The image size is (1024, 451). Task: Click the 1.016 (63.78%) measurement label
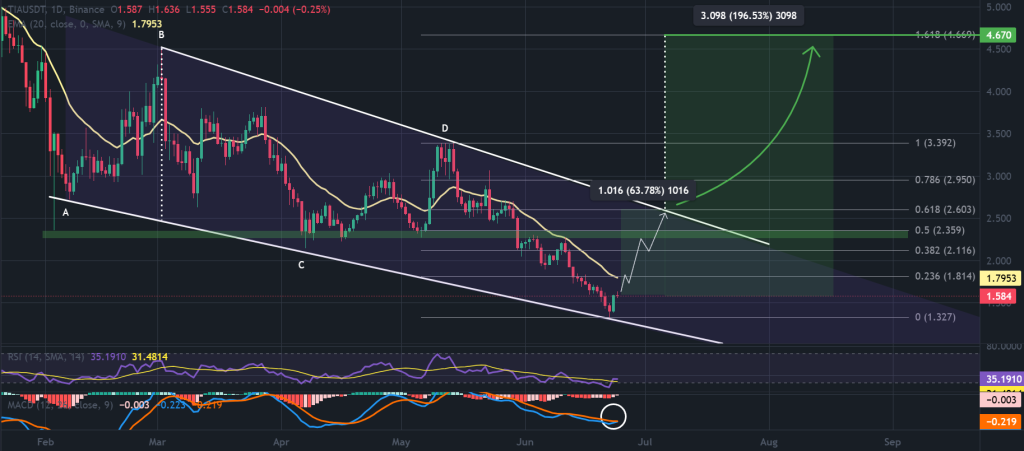[644, 191]
